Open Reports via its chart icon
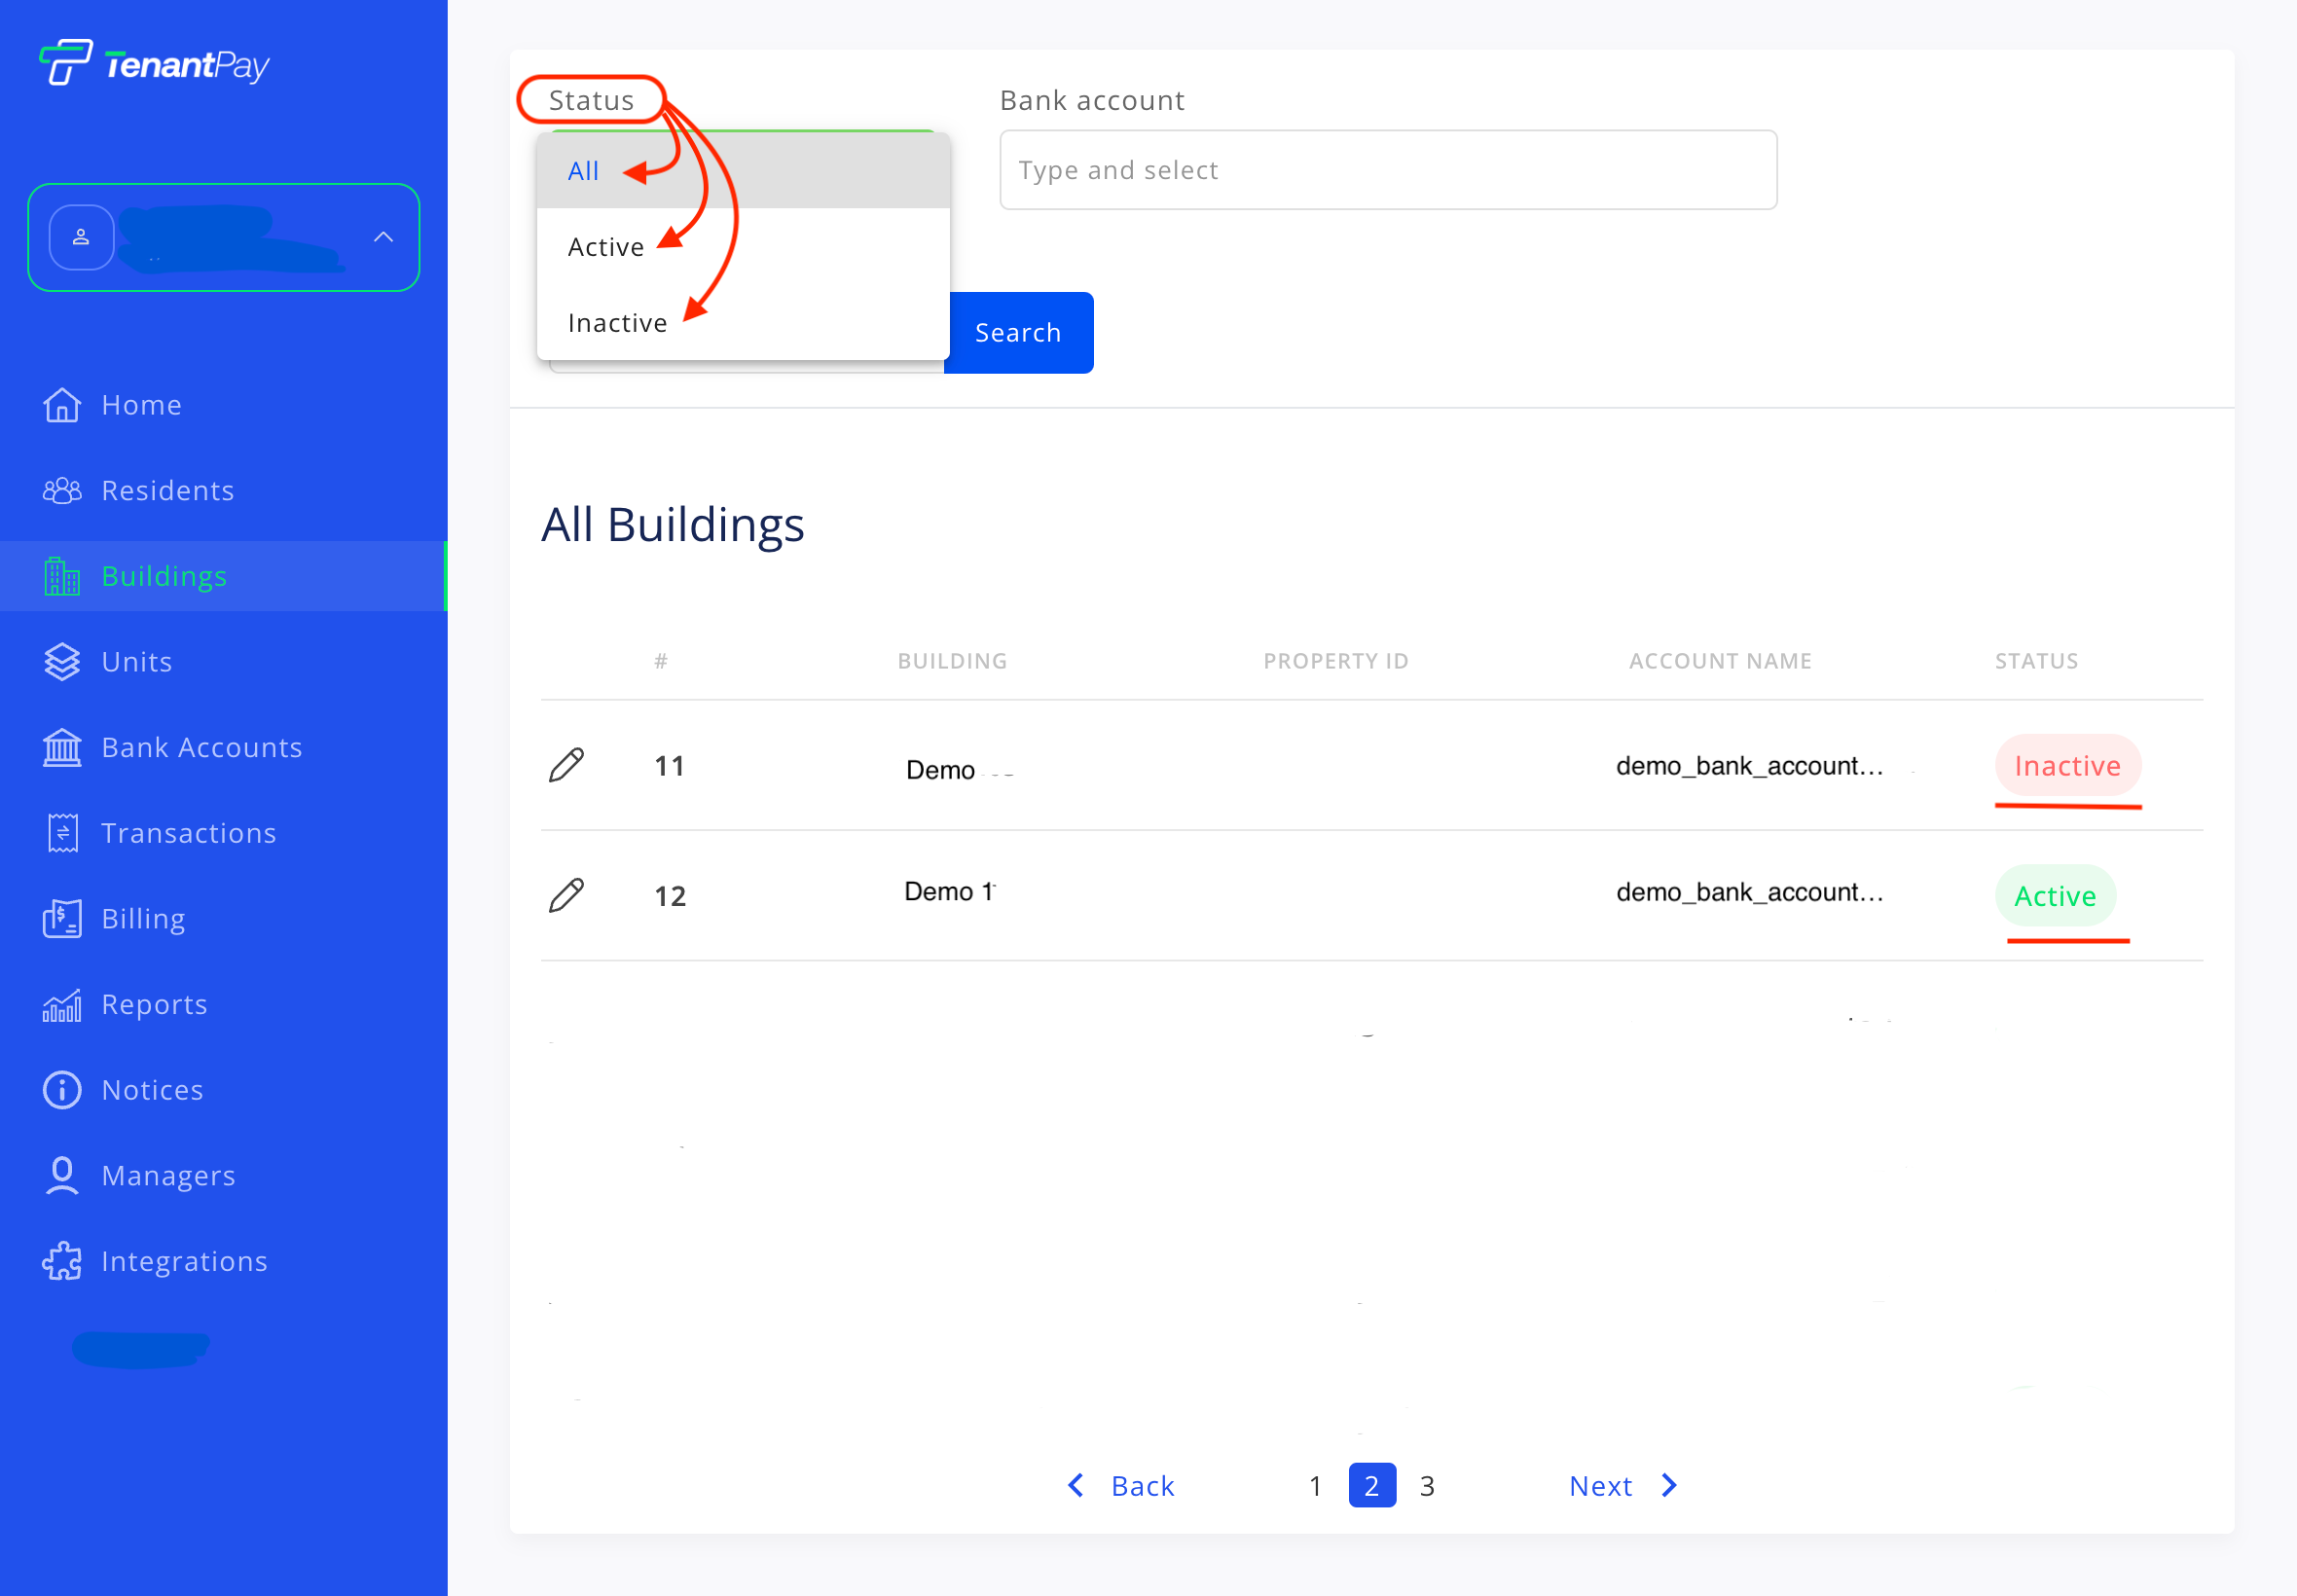This screenshot has height=1596, width=2297. point(62,1005)
